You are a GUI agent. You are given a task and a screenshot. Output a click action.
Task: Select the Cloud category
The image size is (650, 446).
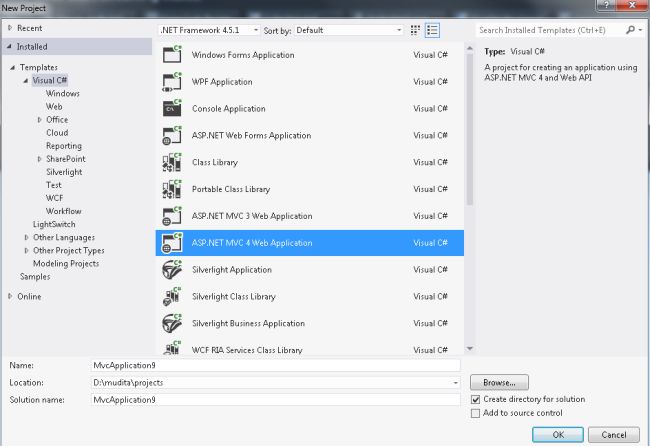[x=57, y=133]
